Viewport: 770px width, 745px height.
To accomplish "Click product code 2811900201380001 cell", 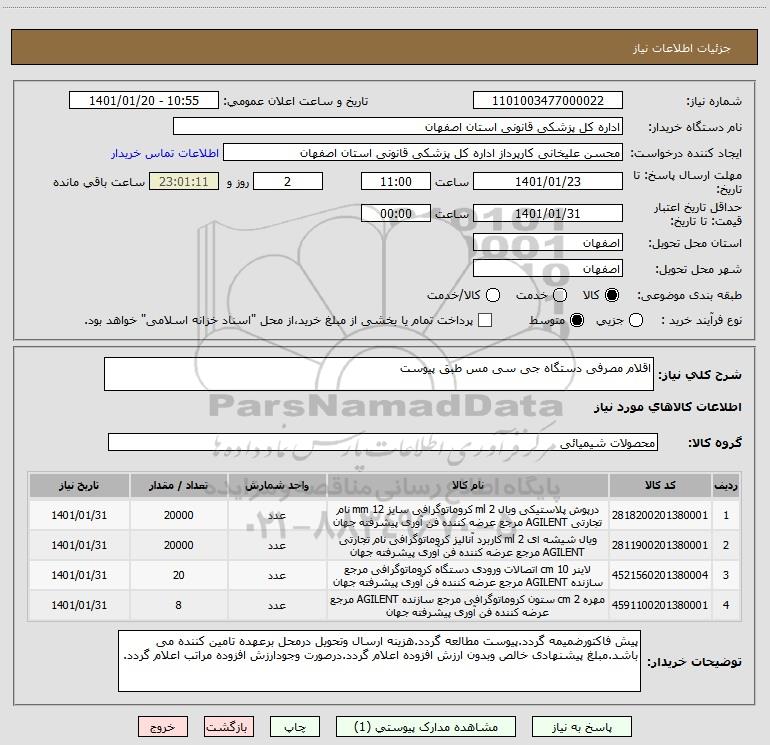I will click(x=660, y=545).
